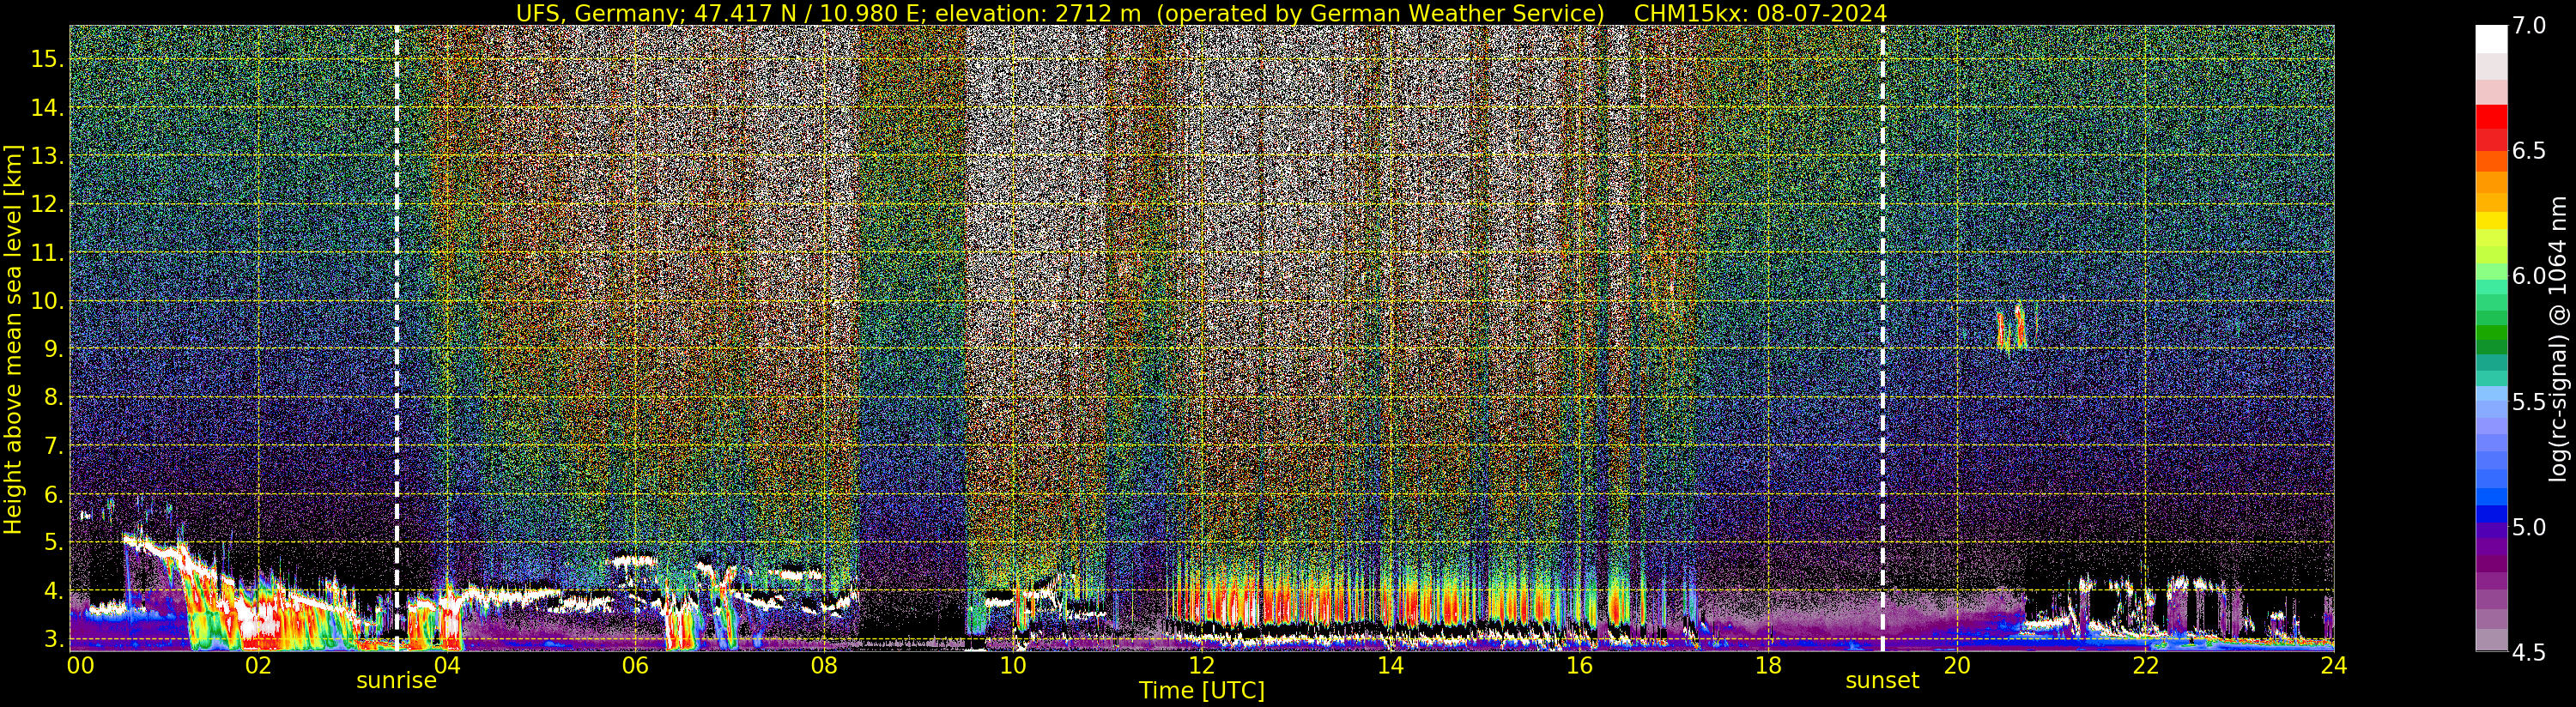Click the height axis tick '3.'

coord(53,639)
